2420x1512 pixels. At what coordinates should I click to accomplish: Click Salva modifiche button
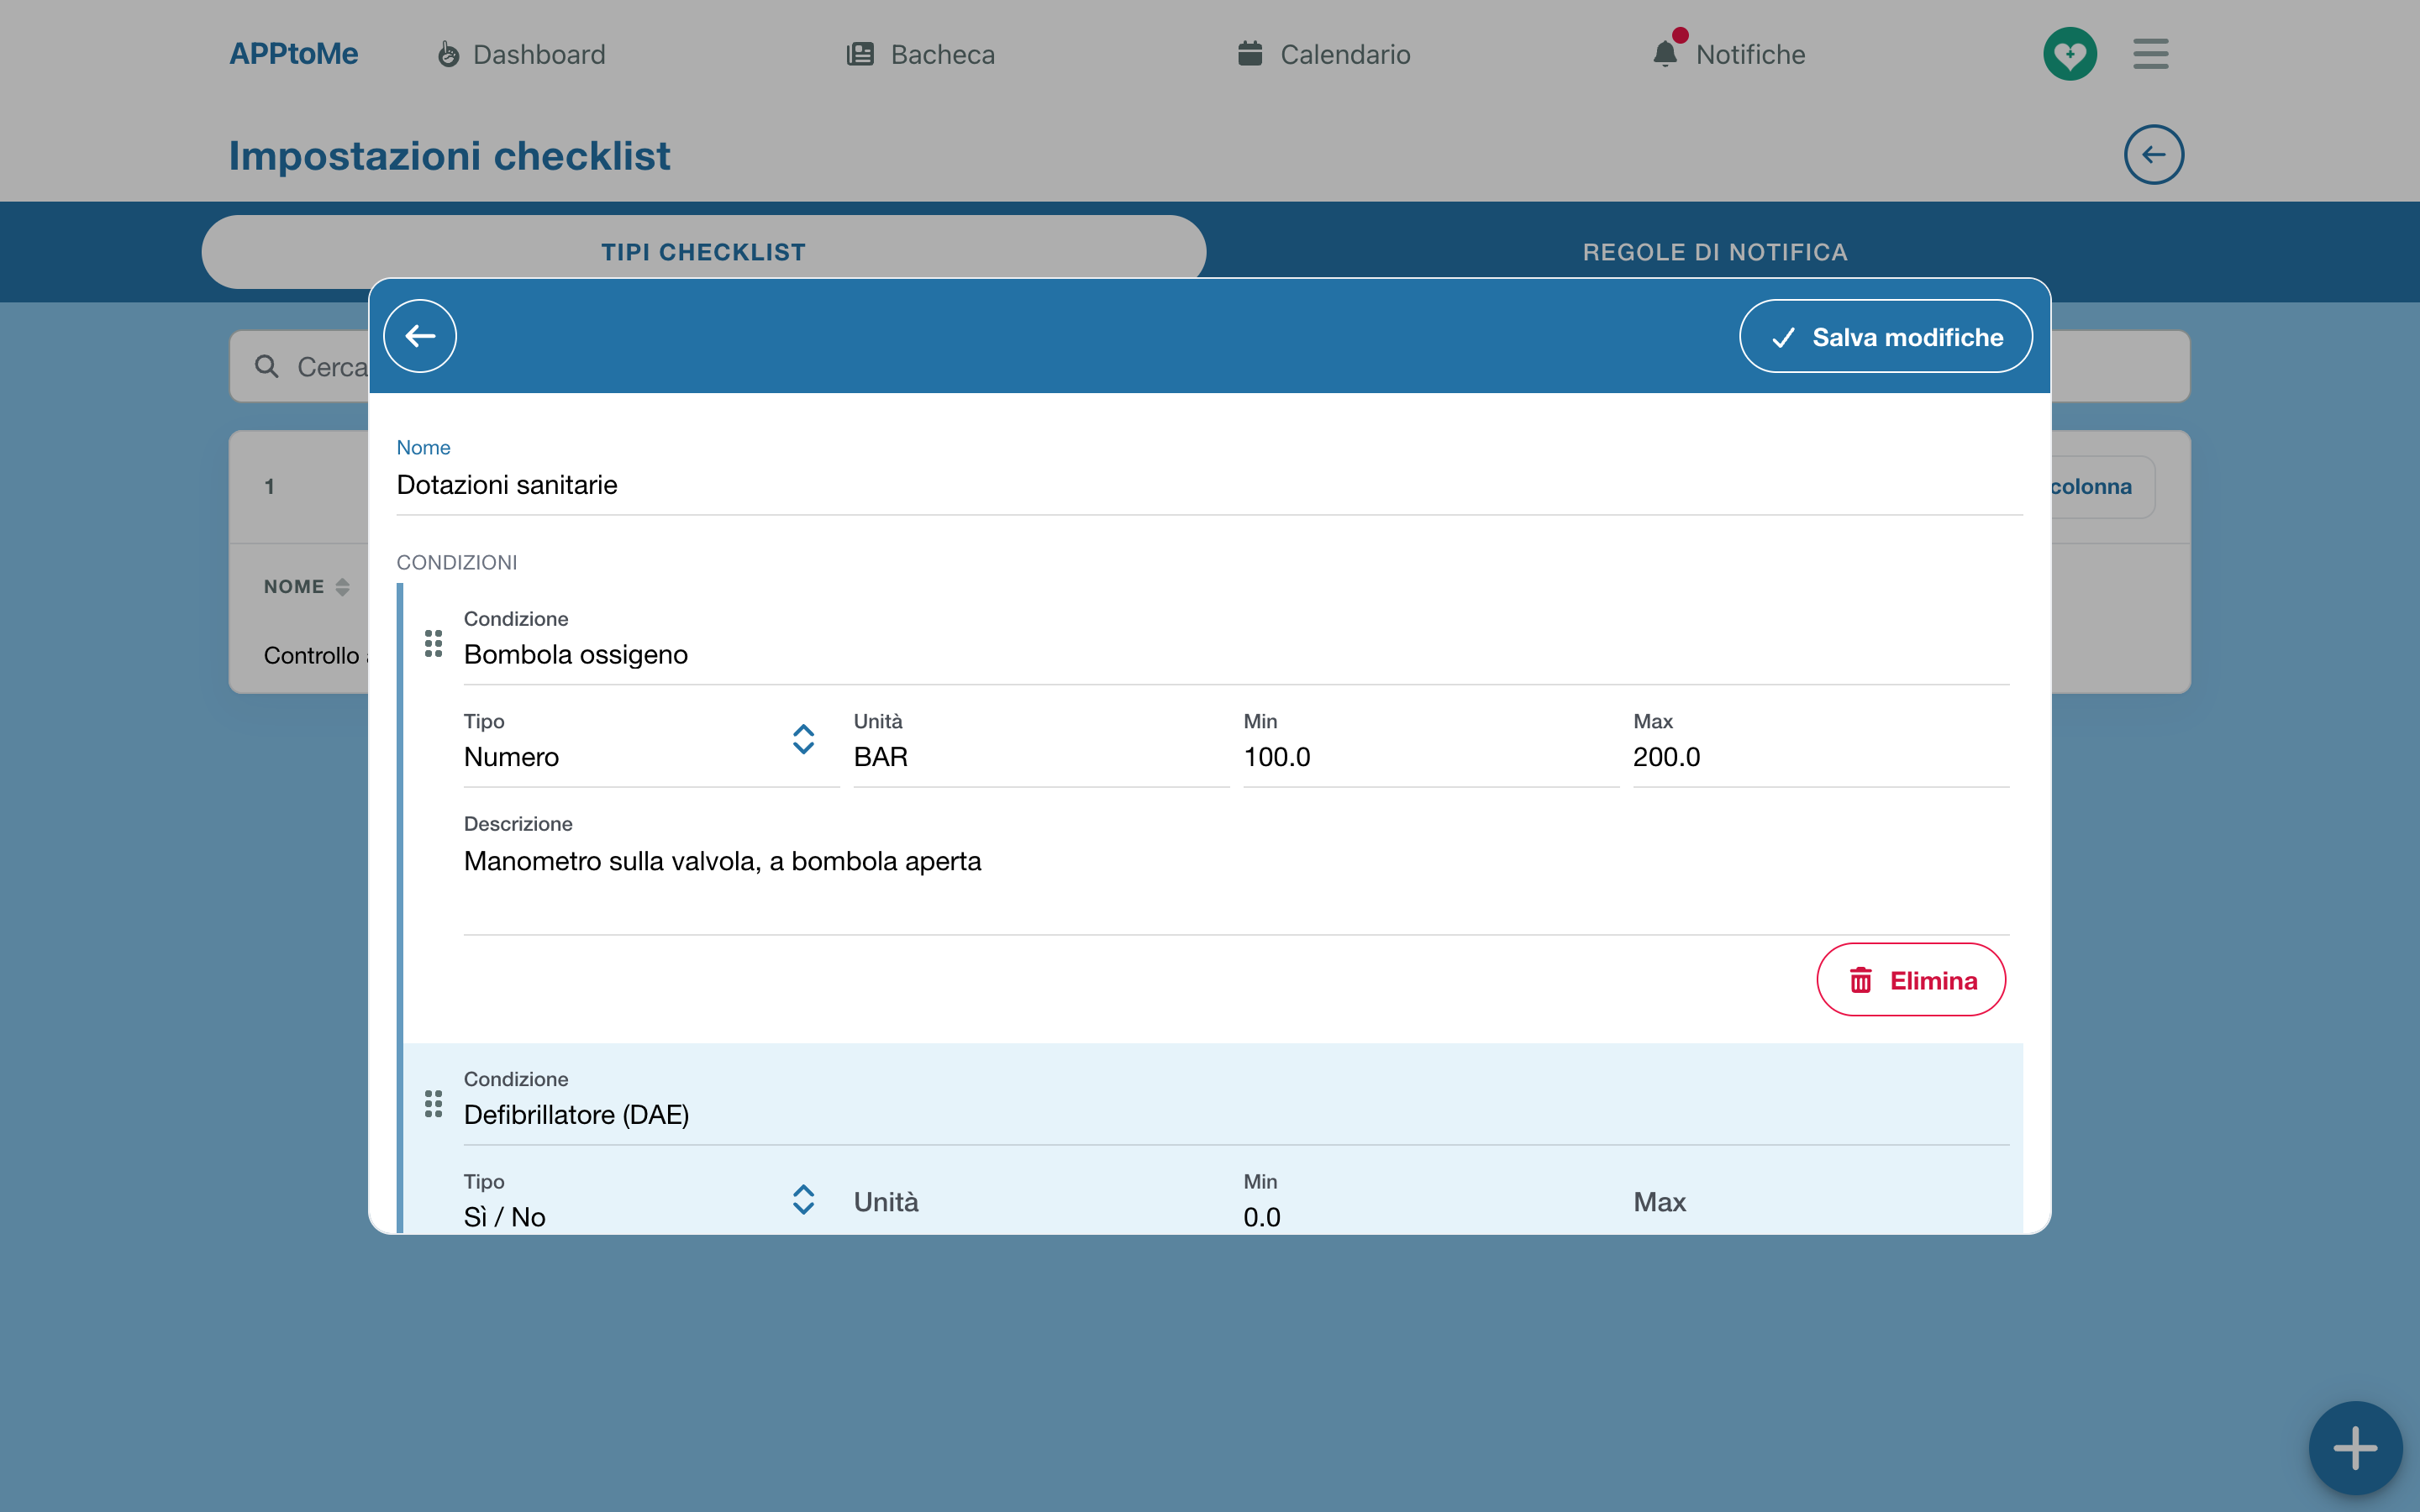(x=1885, y=336)
